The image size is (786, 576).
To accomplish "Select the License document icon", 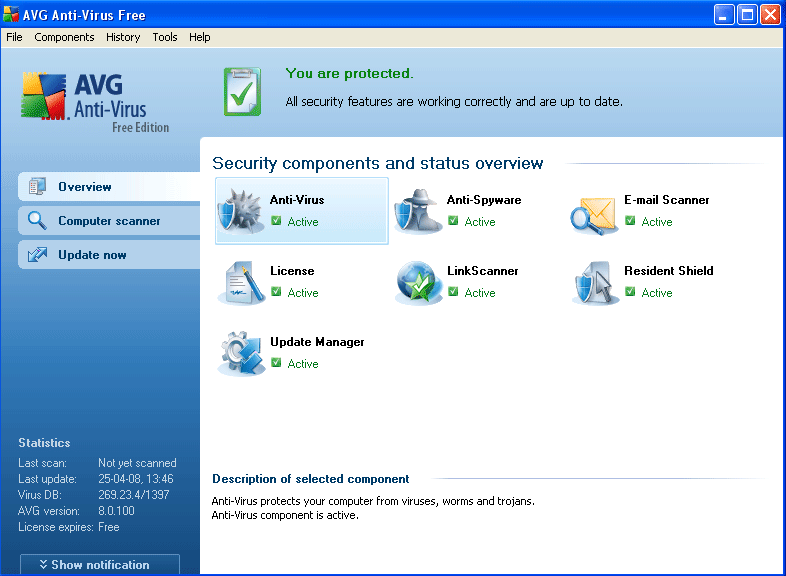I will pyautogui.click(x=241, y=282).
